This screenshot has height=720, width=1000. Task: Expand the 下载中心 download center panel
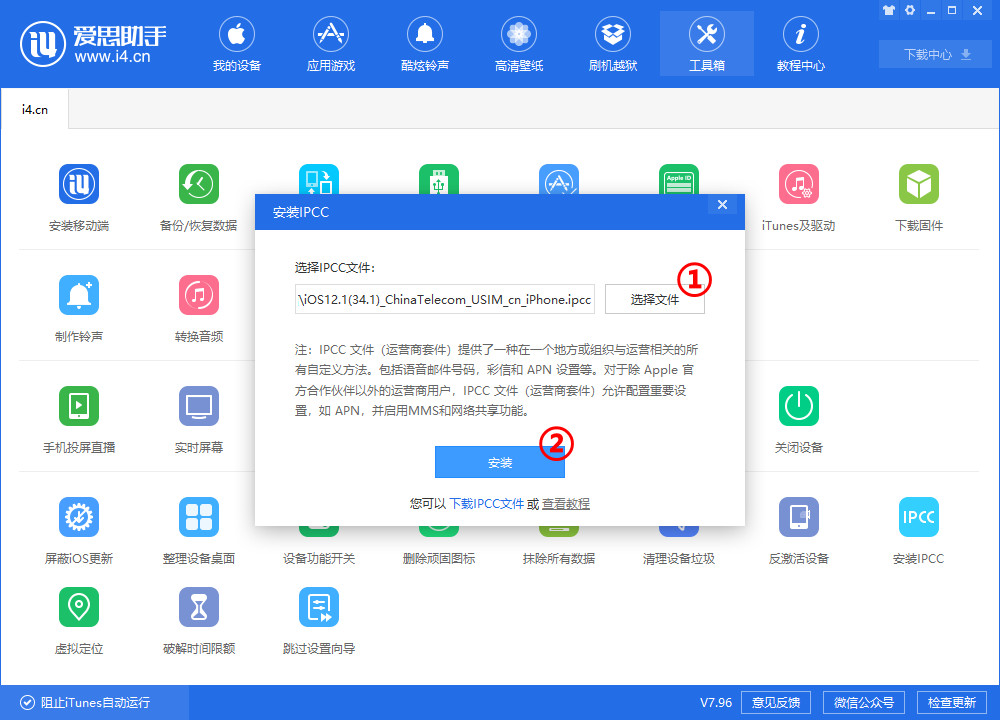[x=934, y=54]
